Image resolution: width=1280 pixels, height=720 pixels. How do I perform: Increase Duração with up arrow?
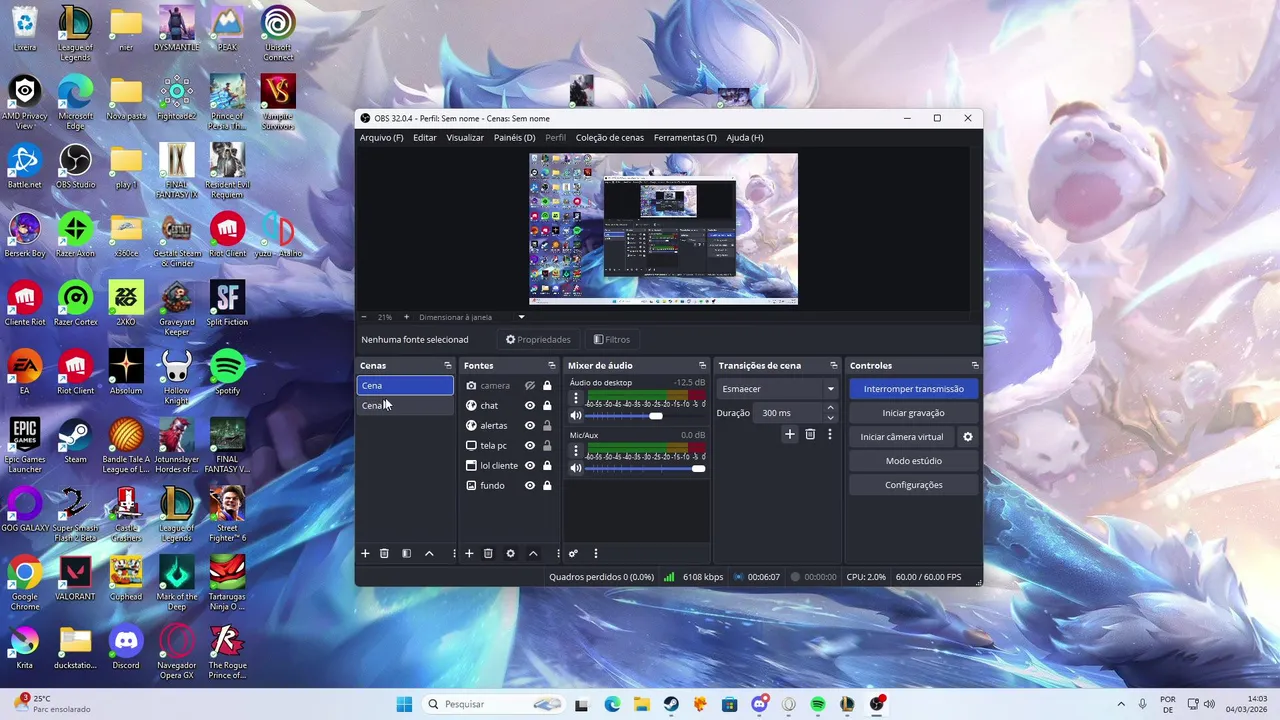pyautogui.click(x=830, y=408)
